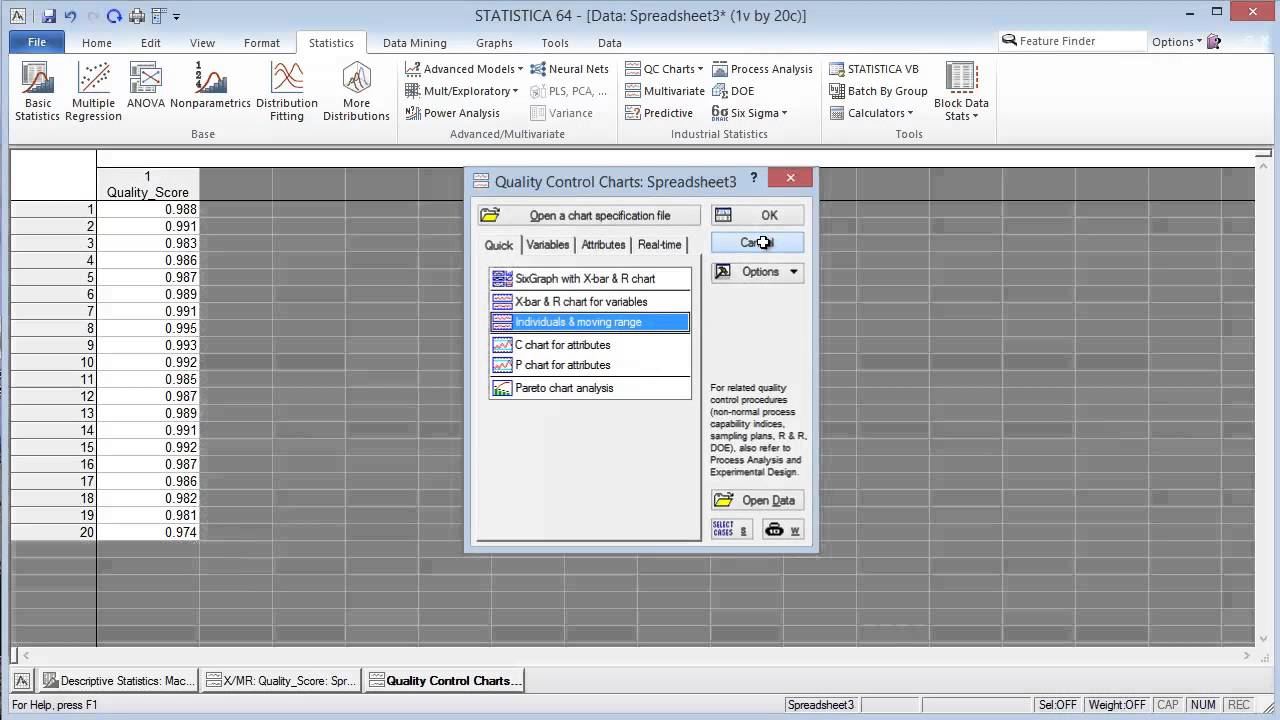Open the dialog Options dropdown button
The height and width of the screenshot is (720, 1280).
click(757, 272)
